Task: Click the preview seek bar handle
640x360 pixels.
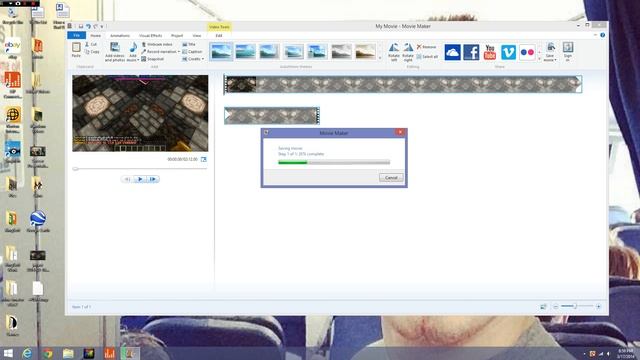Action: pyautogui.click(x=75, y=169)
